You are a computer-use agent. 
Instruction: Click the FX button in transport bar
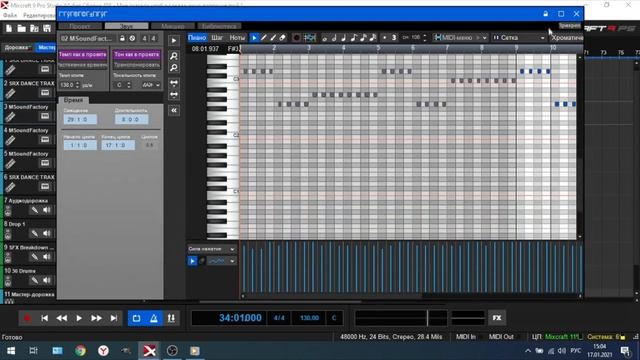497,318
